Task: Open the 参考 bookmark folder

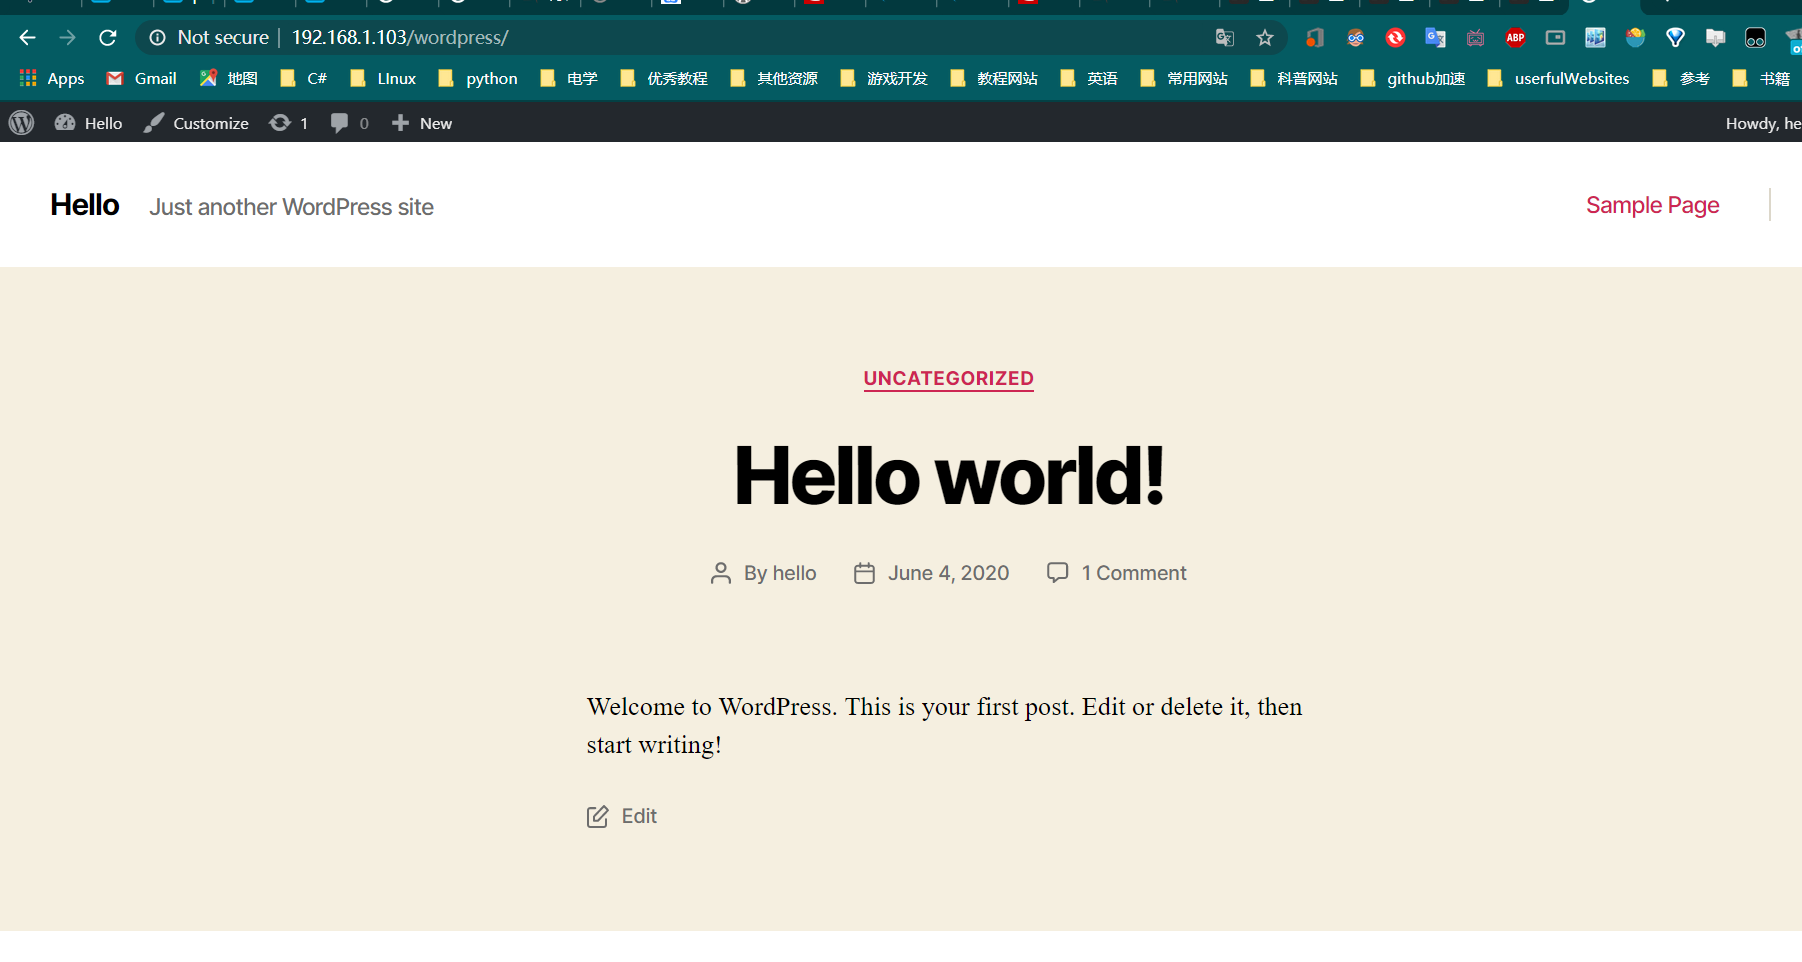Action: pos(1681,78)
